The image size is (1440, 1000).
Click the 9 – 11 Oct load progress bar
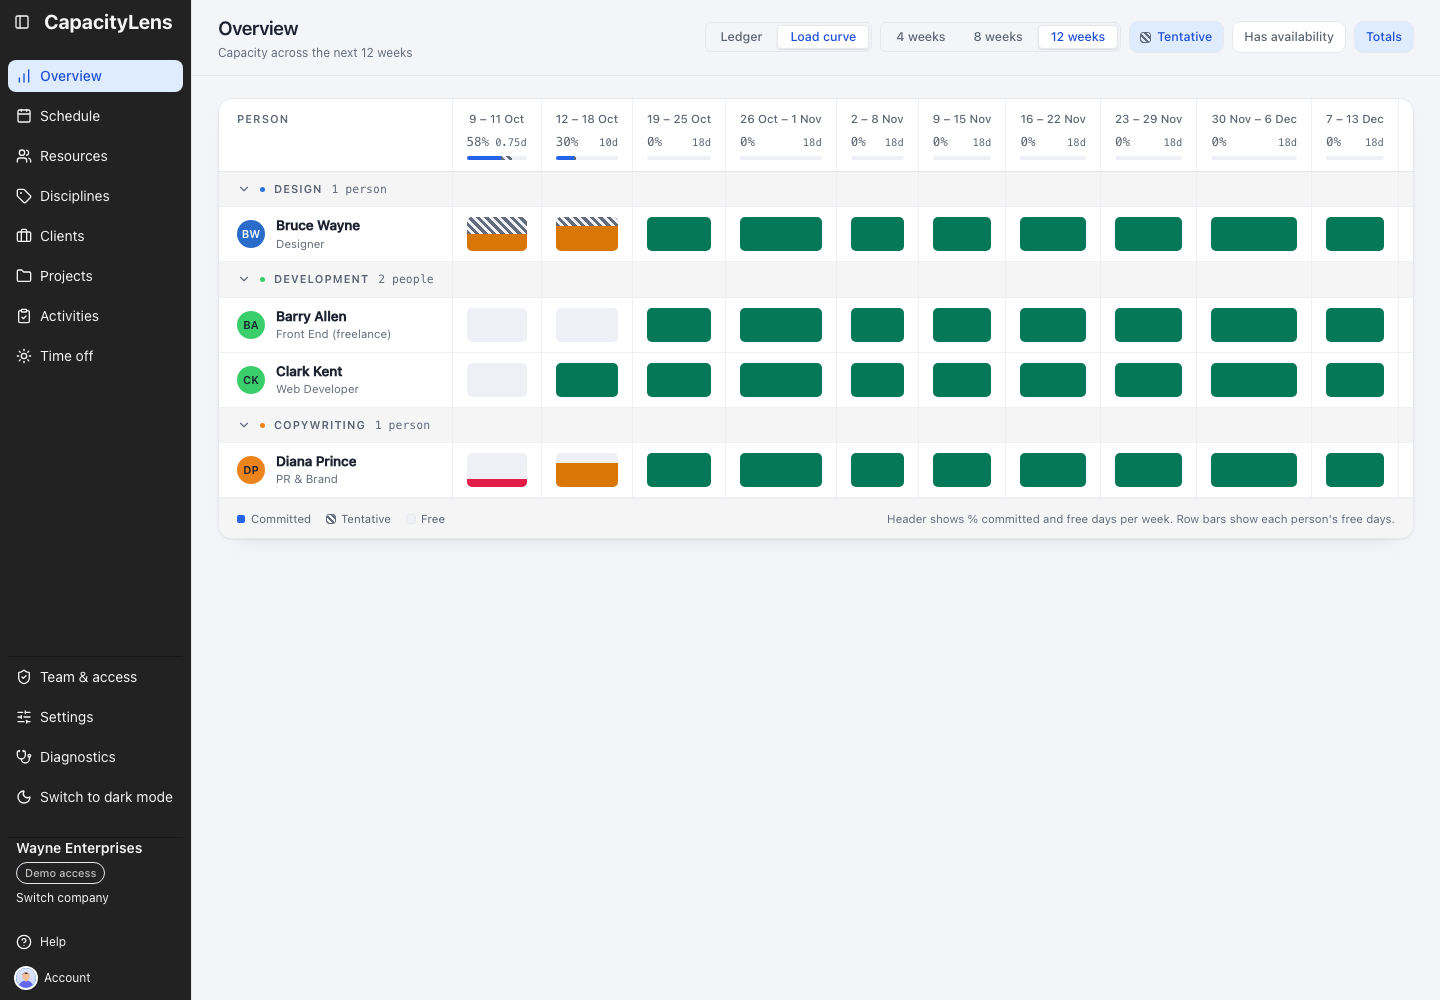[x=497, y=158]
